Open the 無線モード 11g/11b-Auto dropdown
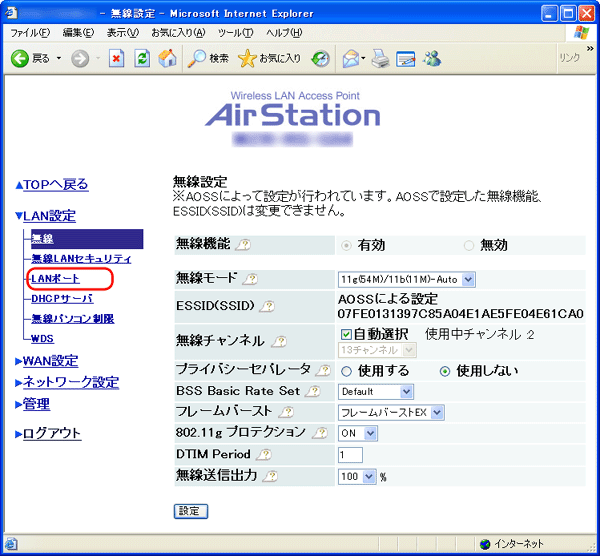 pyautogui.click(x=406, y=280)
